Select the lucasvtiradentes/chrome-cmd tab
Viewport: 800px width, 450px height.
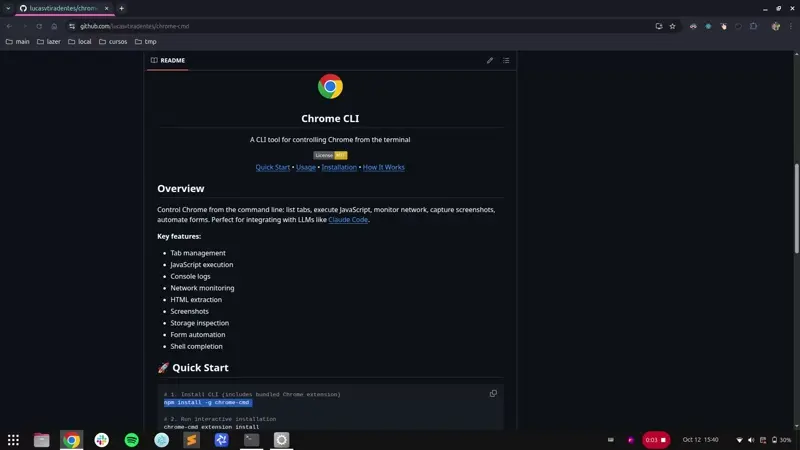point(64,8)
